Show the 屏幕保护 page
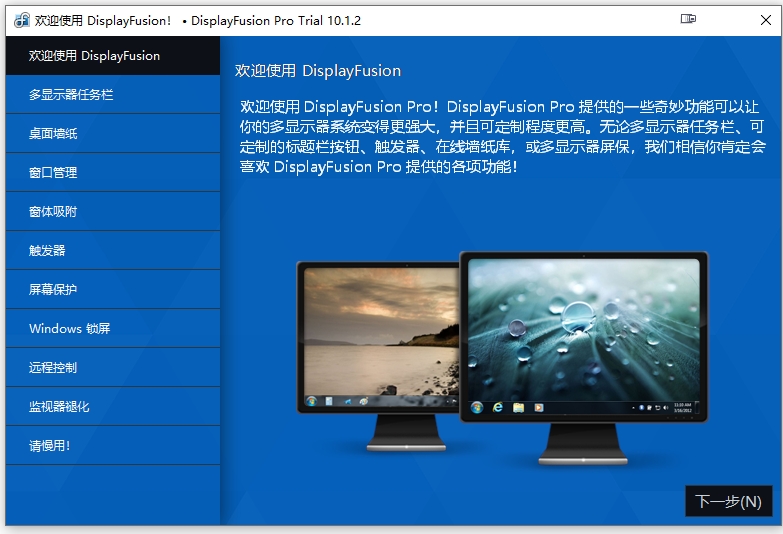 pyautogui.click(x=112, y=290)
